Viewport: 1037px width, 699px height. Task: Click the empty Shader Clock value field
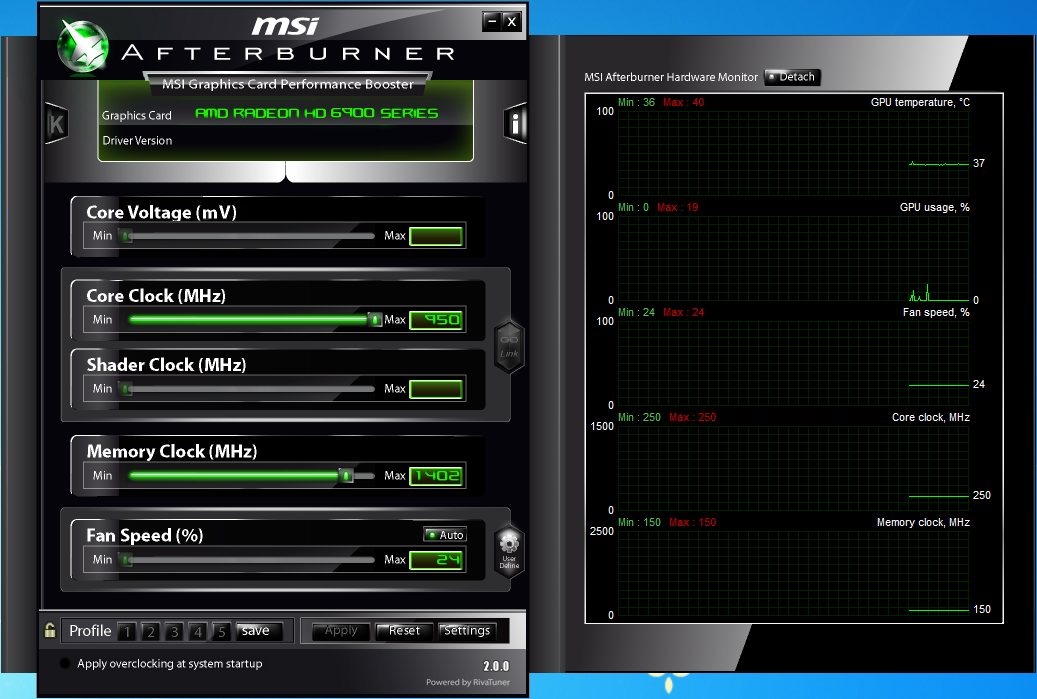click(x=436, y=389)
